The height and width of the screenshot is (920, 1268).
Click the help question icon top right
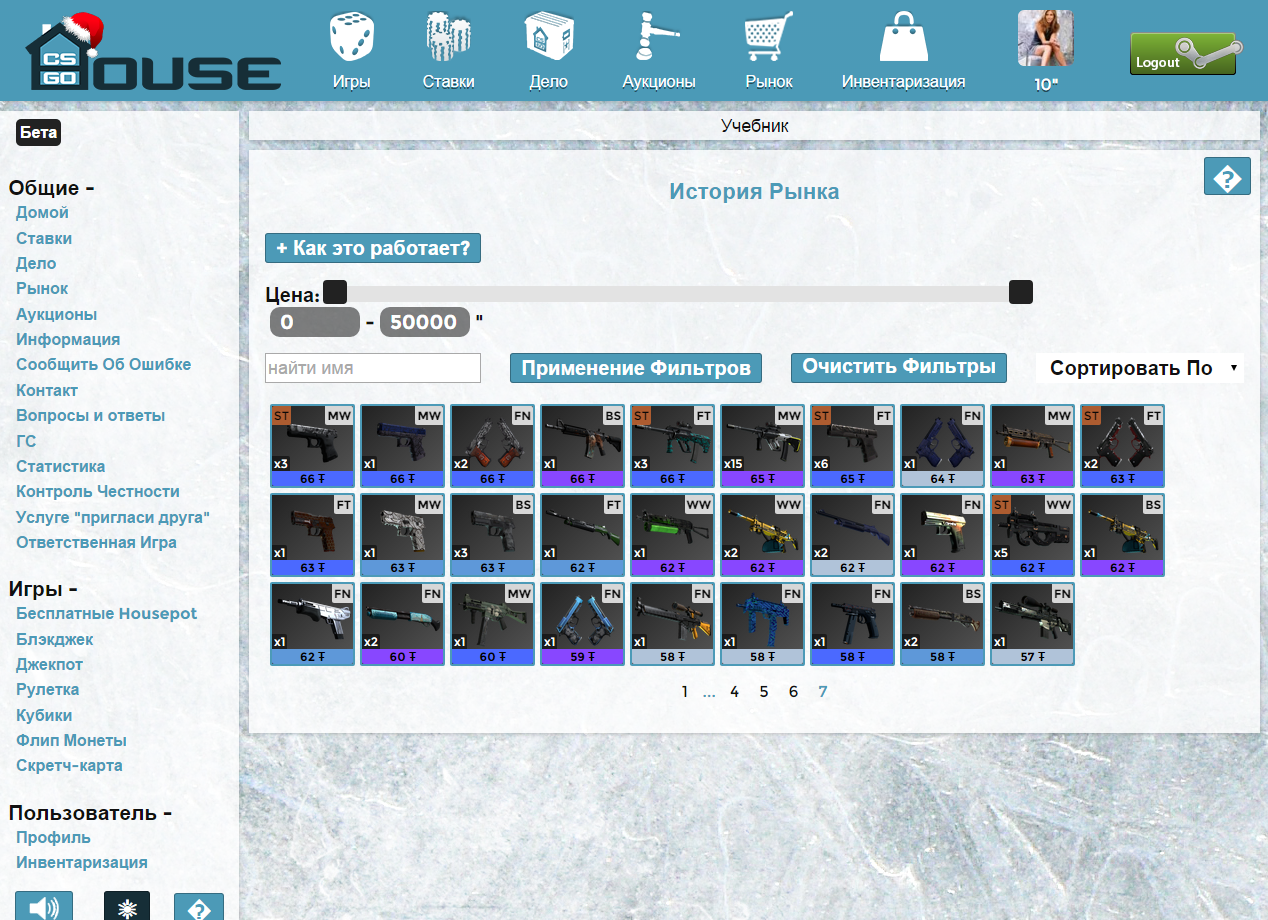[x=1227, y=176]
